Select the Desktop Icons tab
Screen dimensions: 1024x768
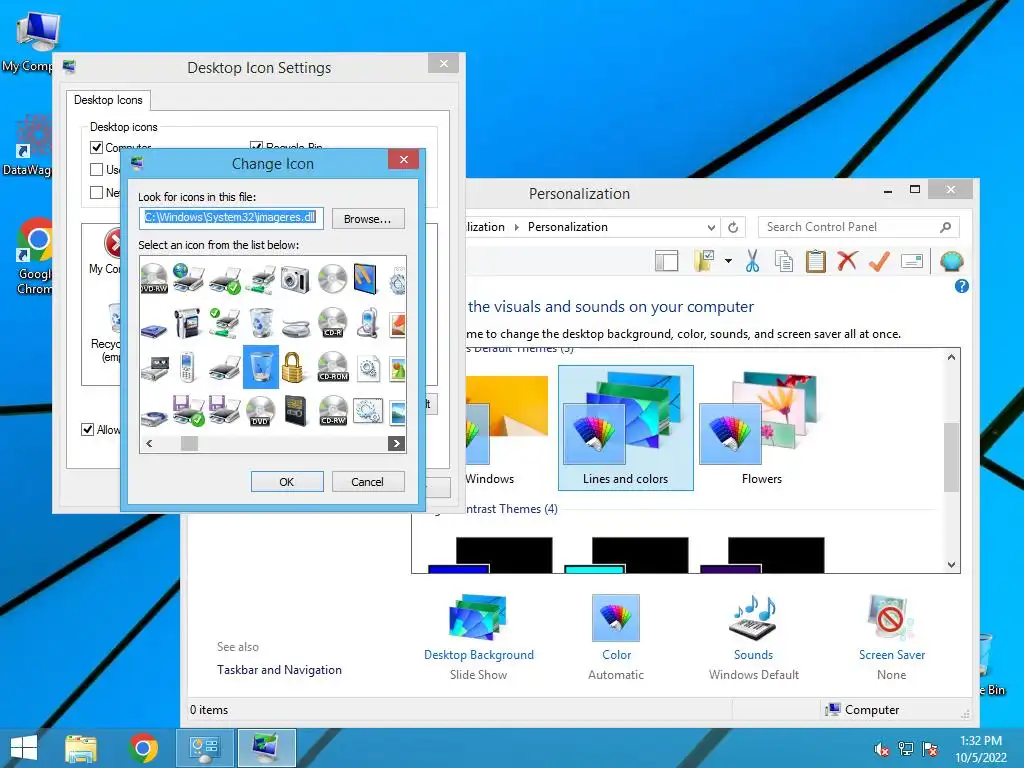[x=108, y=100]
